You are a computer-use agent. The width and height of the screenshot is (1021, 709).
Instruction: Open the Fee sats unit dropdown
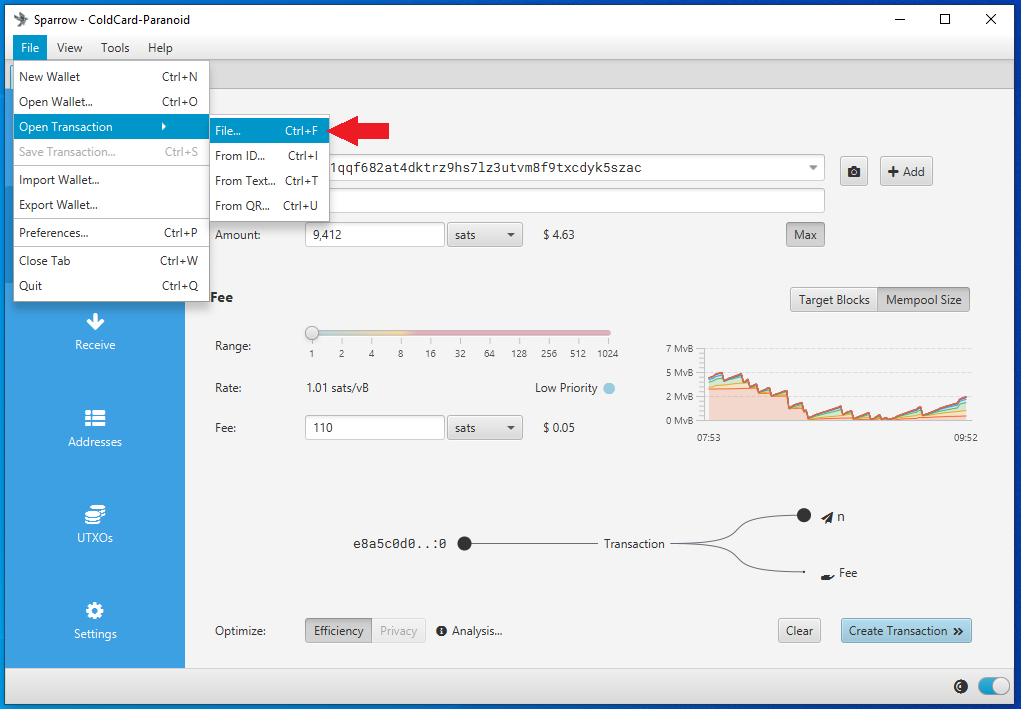484,428
